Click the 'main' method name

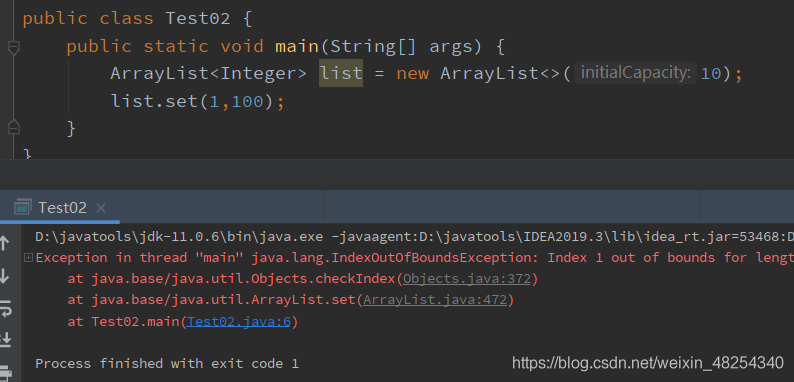coord(297,47)
